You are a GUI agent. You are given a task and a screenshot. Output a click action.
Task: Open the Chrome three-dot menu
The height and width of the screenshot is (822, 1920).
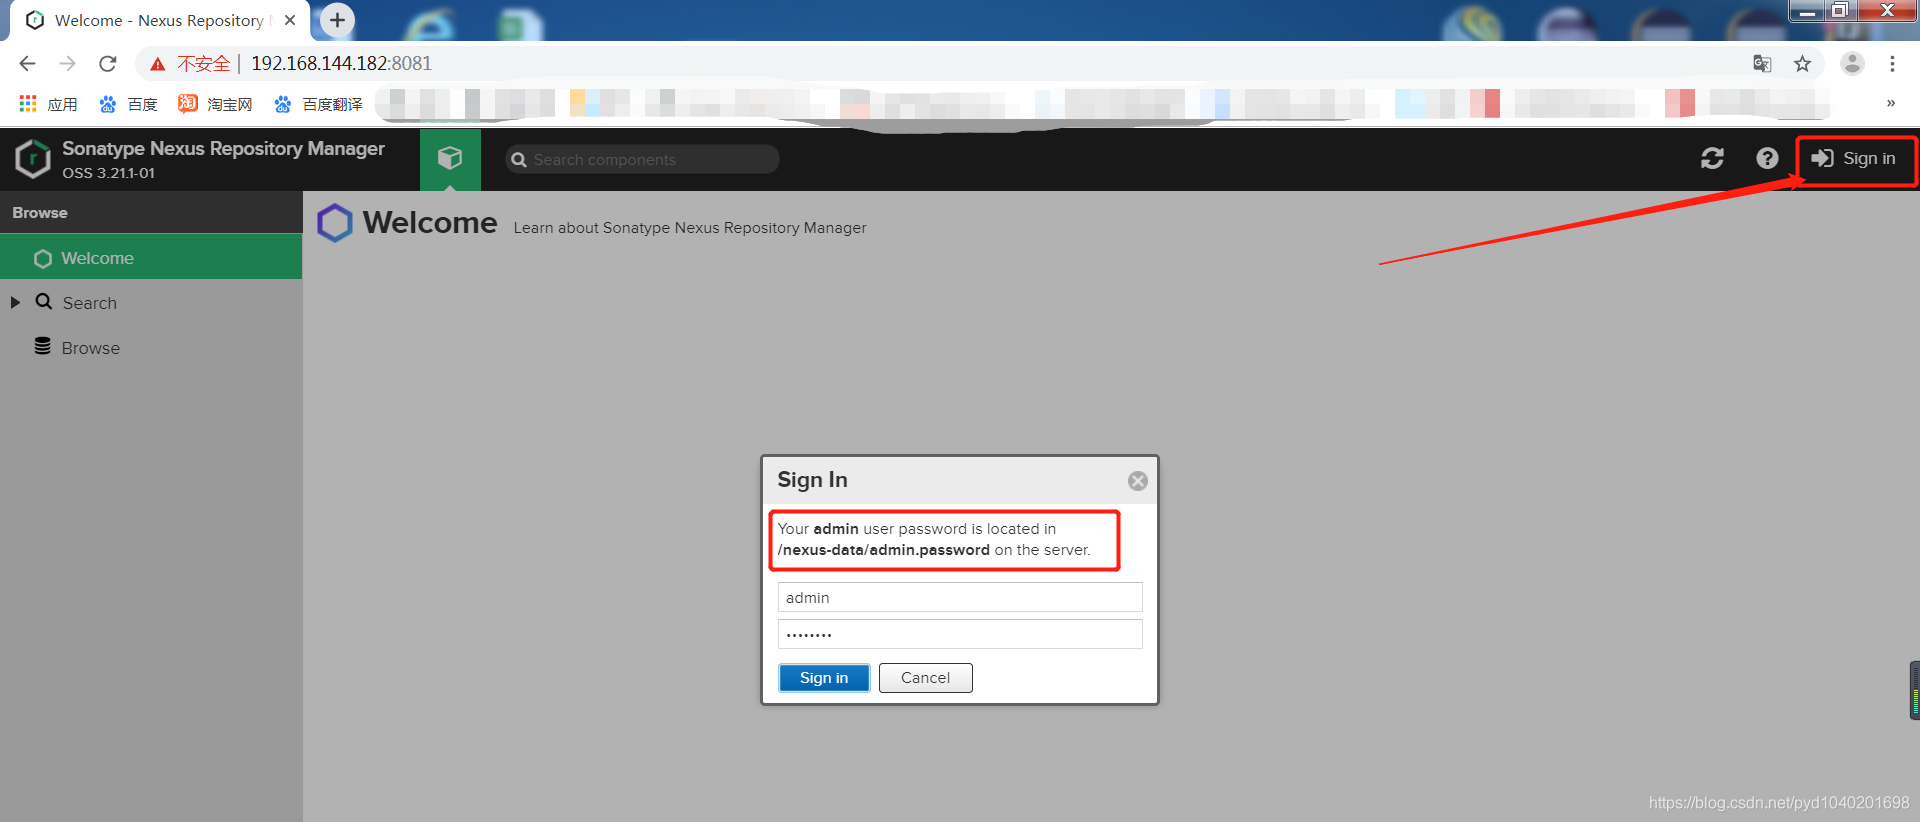click(x=1892, y=64)
